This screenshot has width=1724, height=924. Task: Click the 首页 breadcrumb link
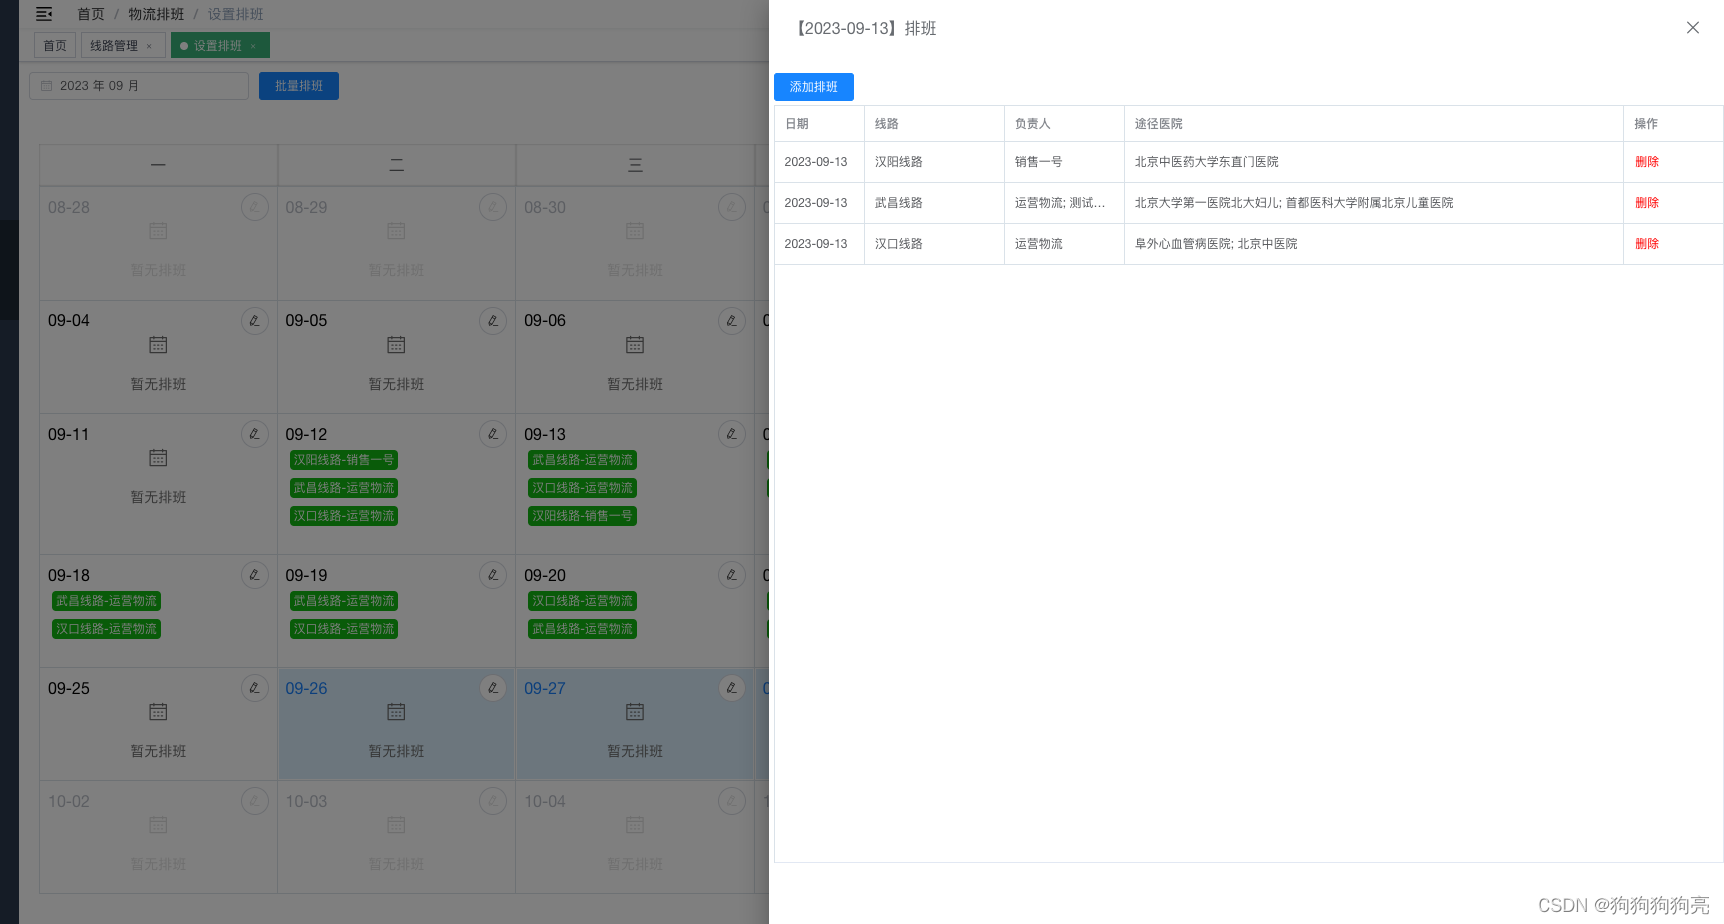(x=89, y=14)
